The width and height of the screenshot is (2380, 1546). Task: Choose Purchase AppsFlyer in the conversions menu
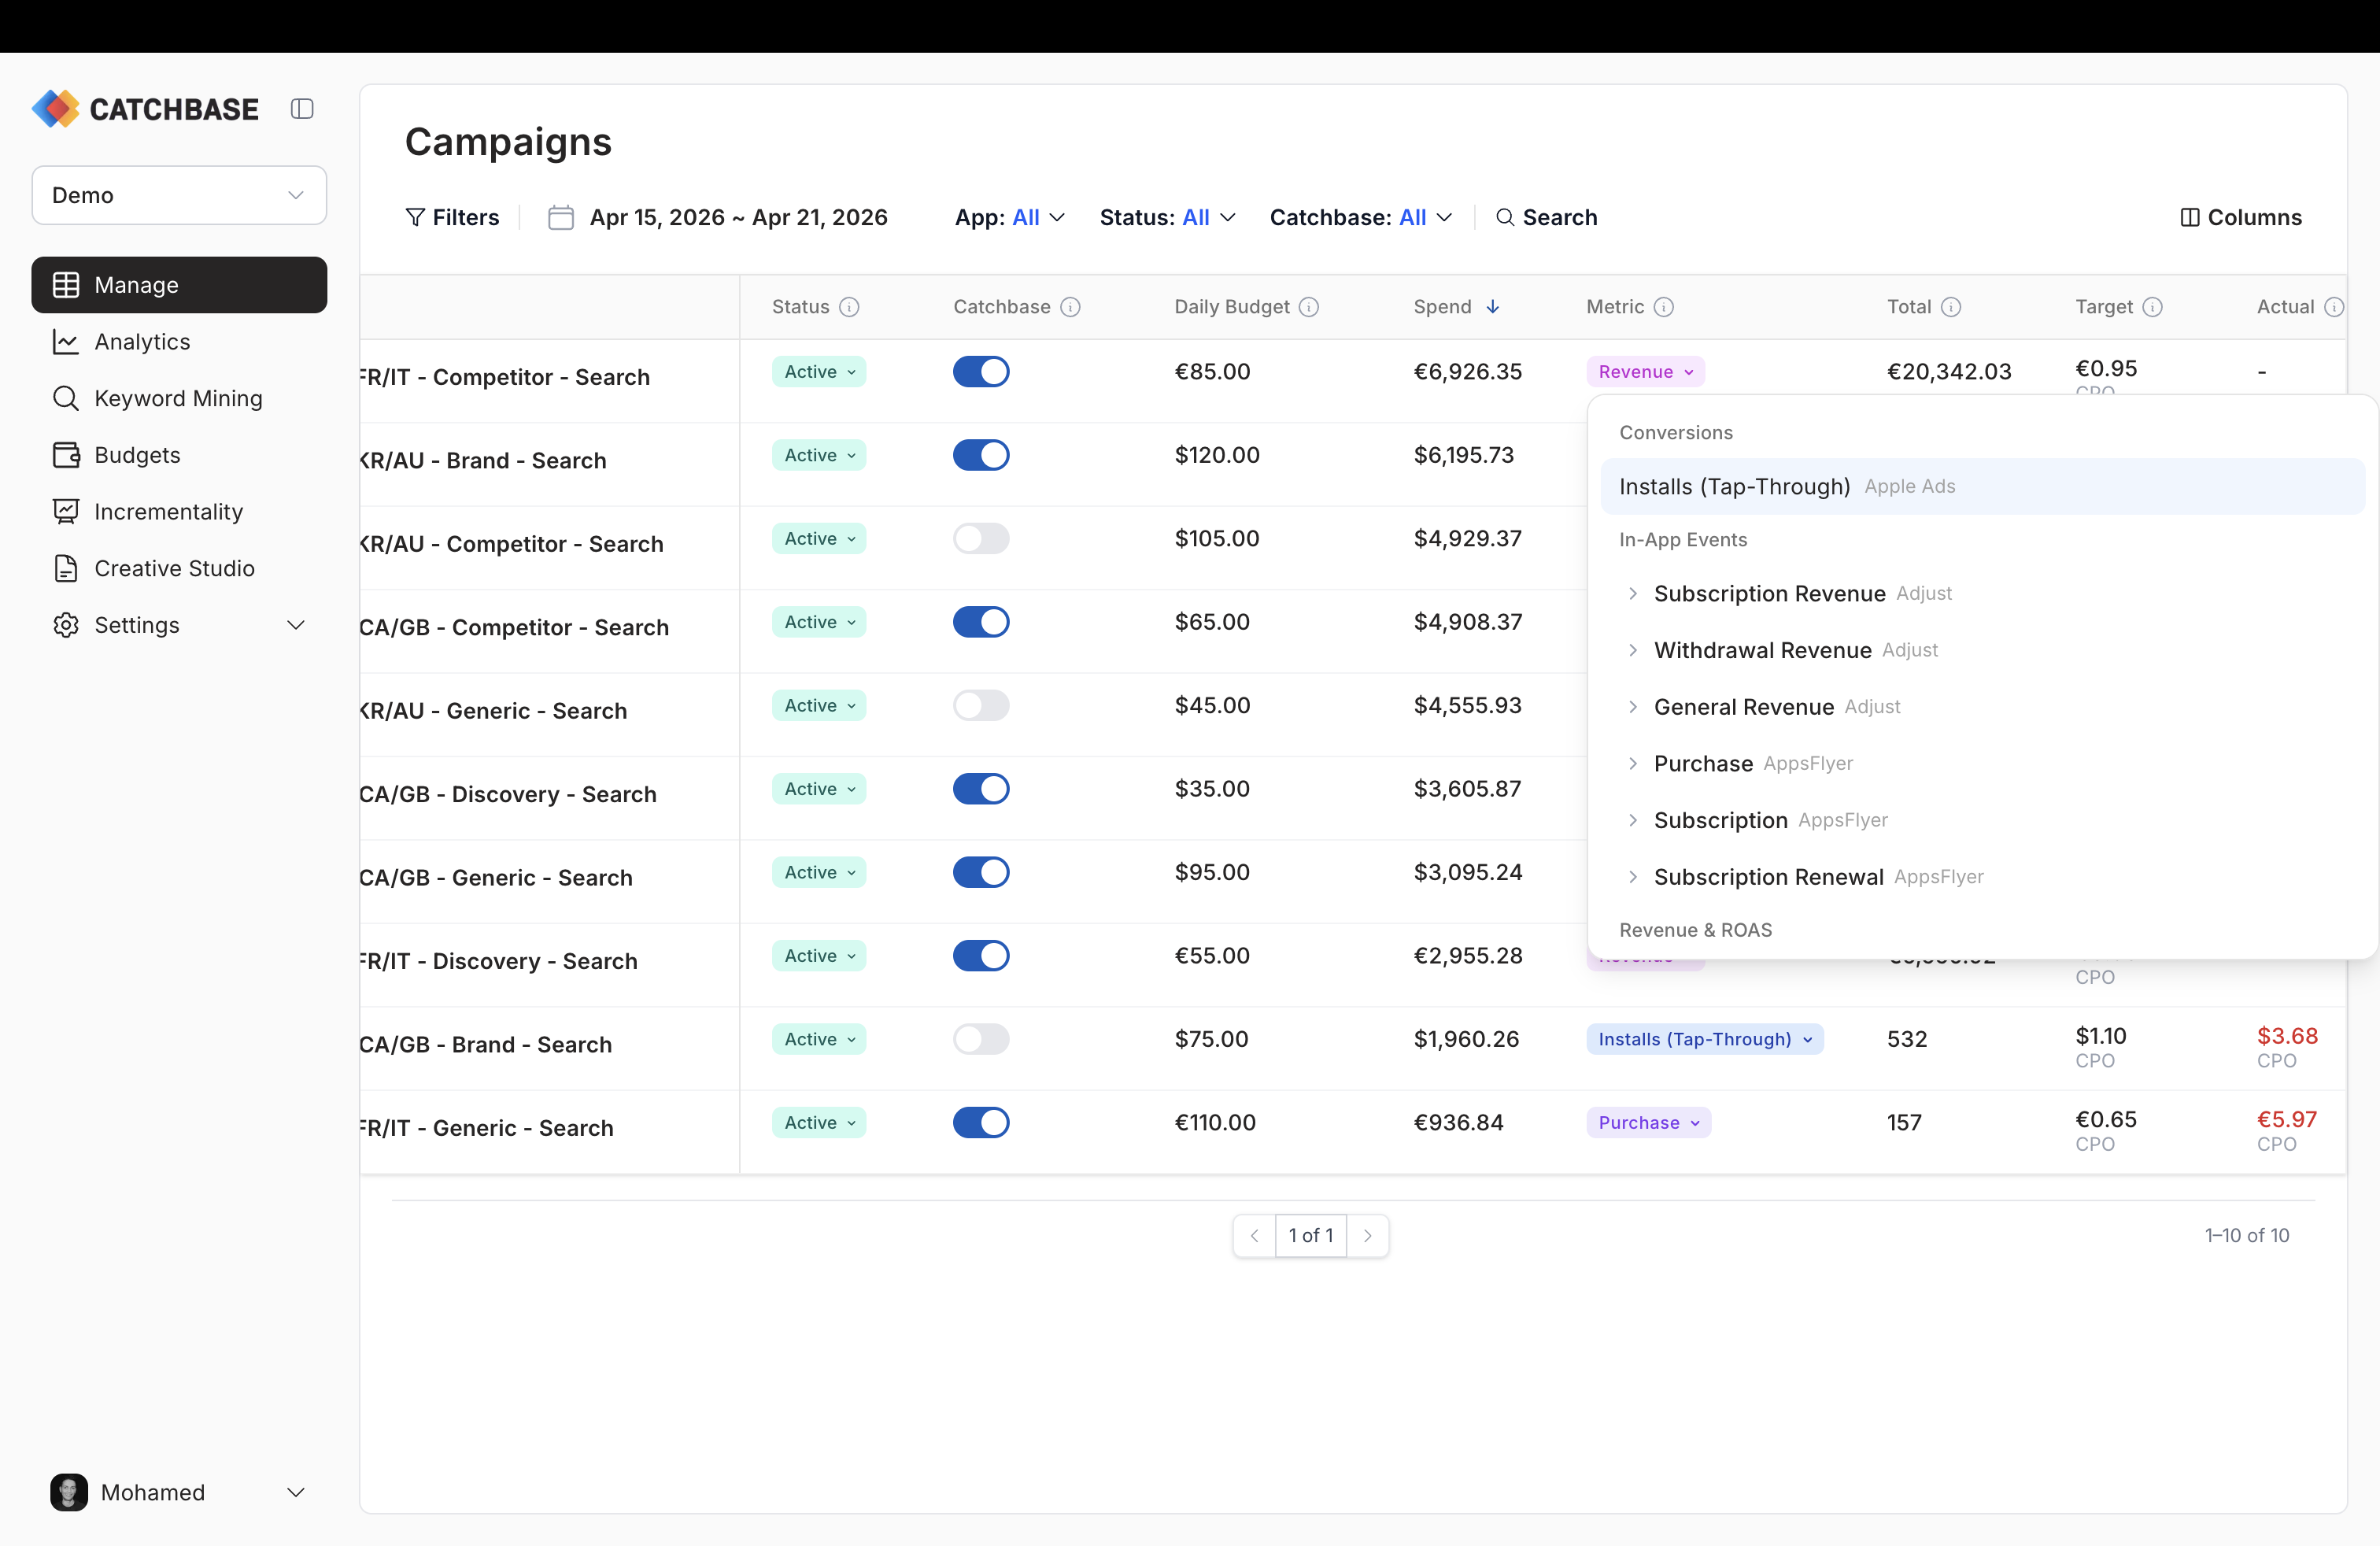point(1704,763)
